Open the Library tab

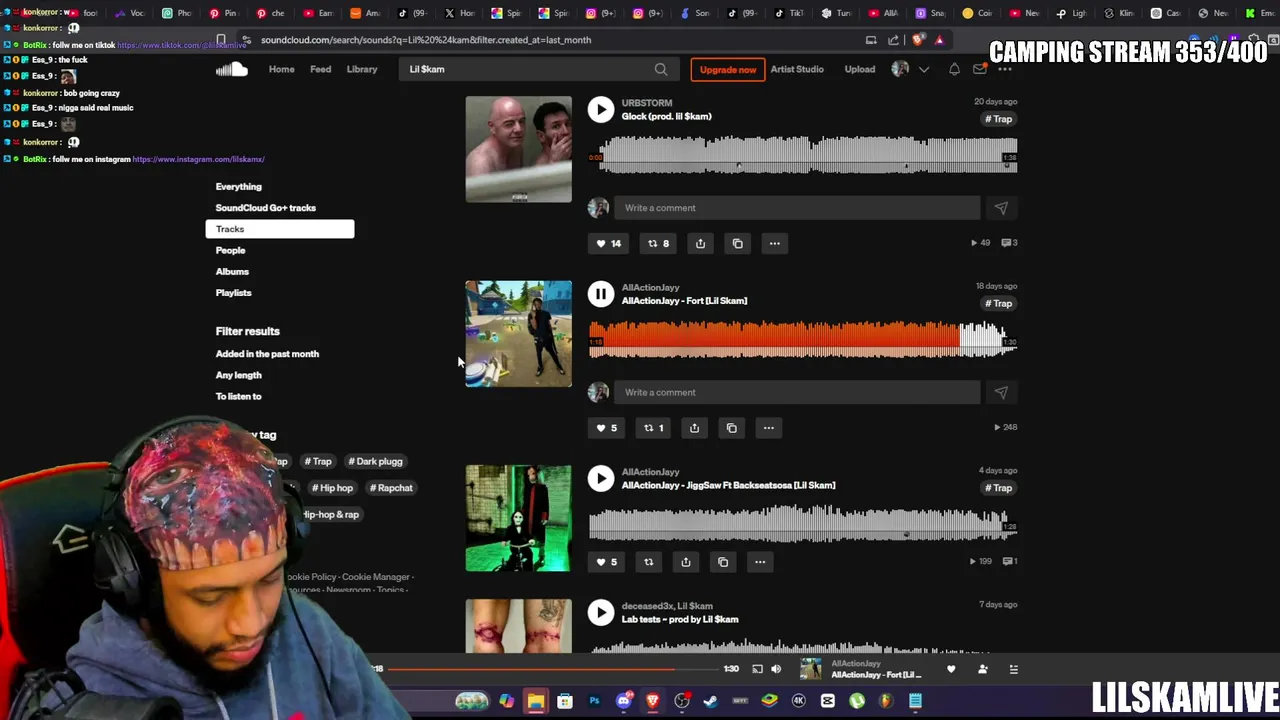pyautogui.click(x=362, y=69)
